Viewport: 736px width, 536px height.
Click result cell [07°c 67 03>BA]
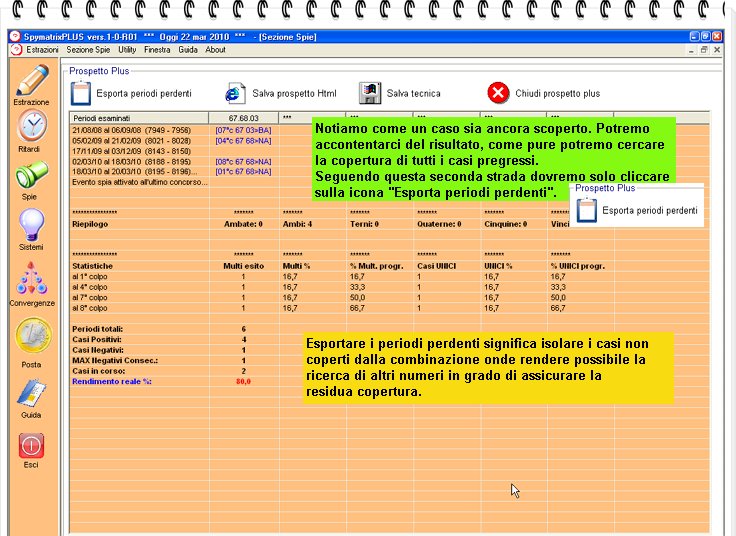pyautogui.click(x=243, y=130)
